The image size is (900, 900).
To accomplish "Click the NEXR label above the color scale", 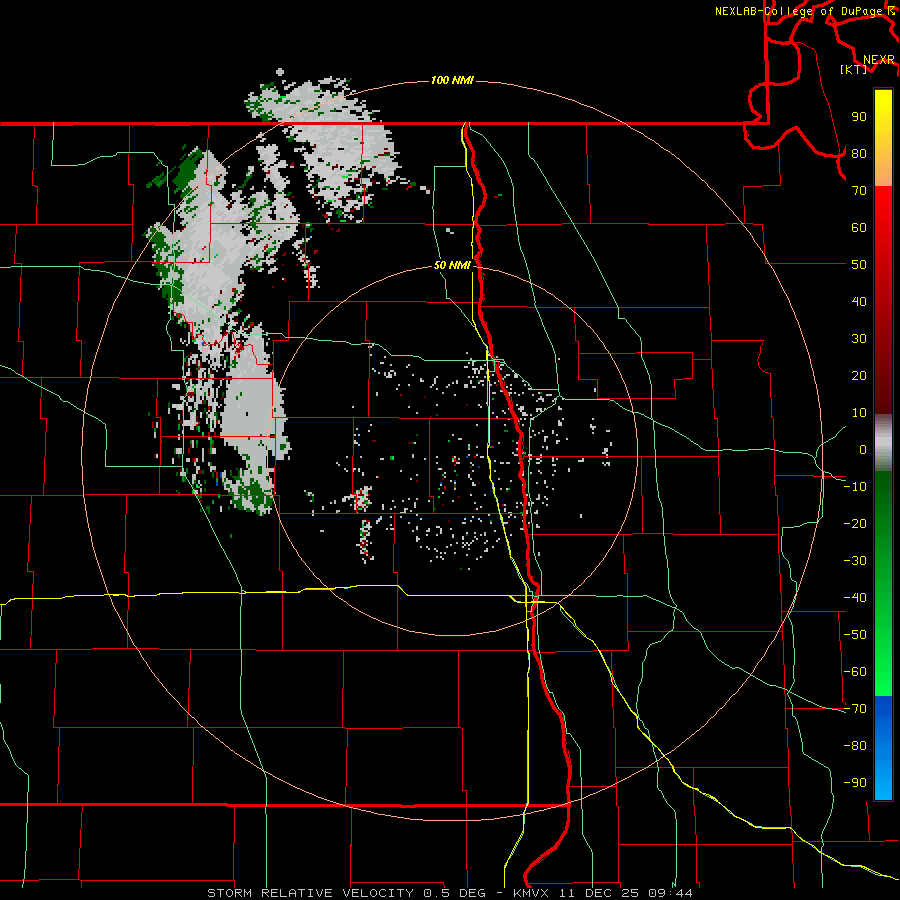I will tap(879, 60).
